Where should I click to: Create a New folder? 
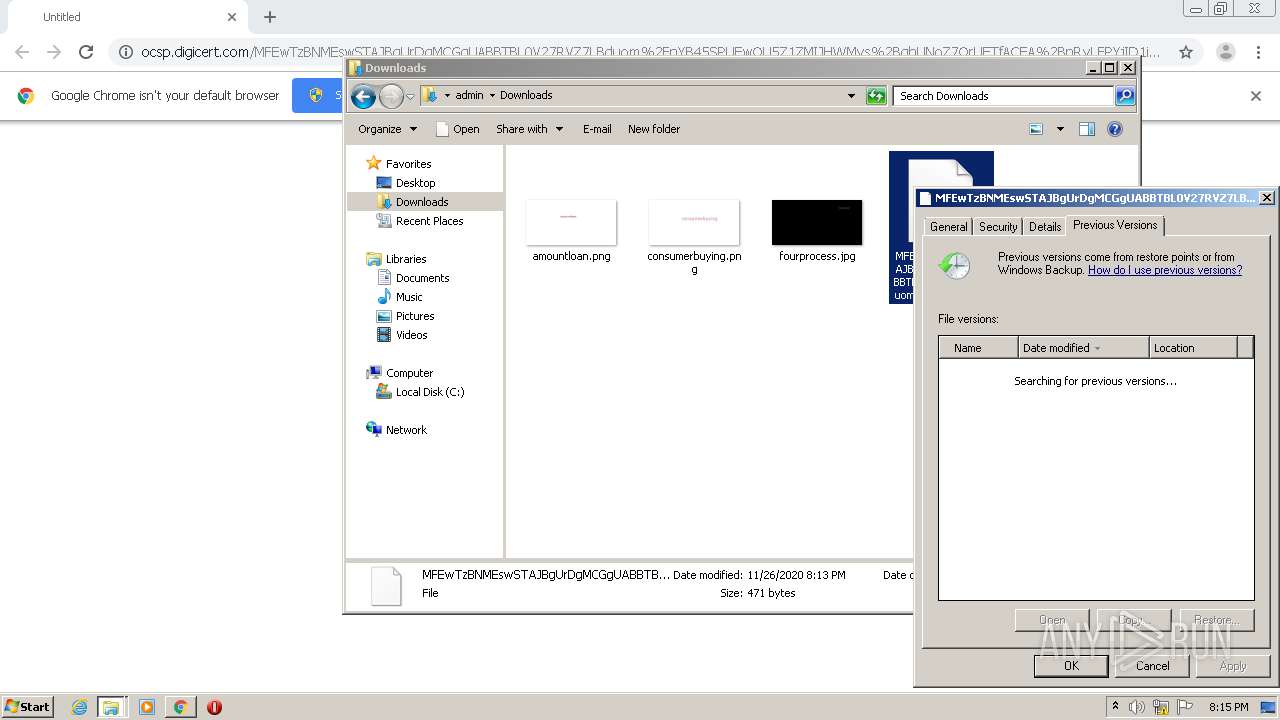tap(654, 129)
